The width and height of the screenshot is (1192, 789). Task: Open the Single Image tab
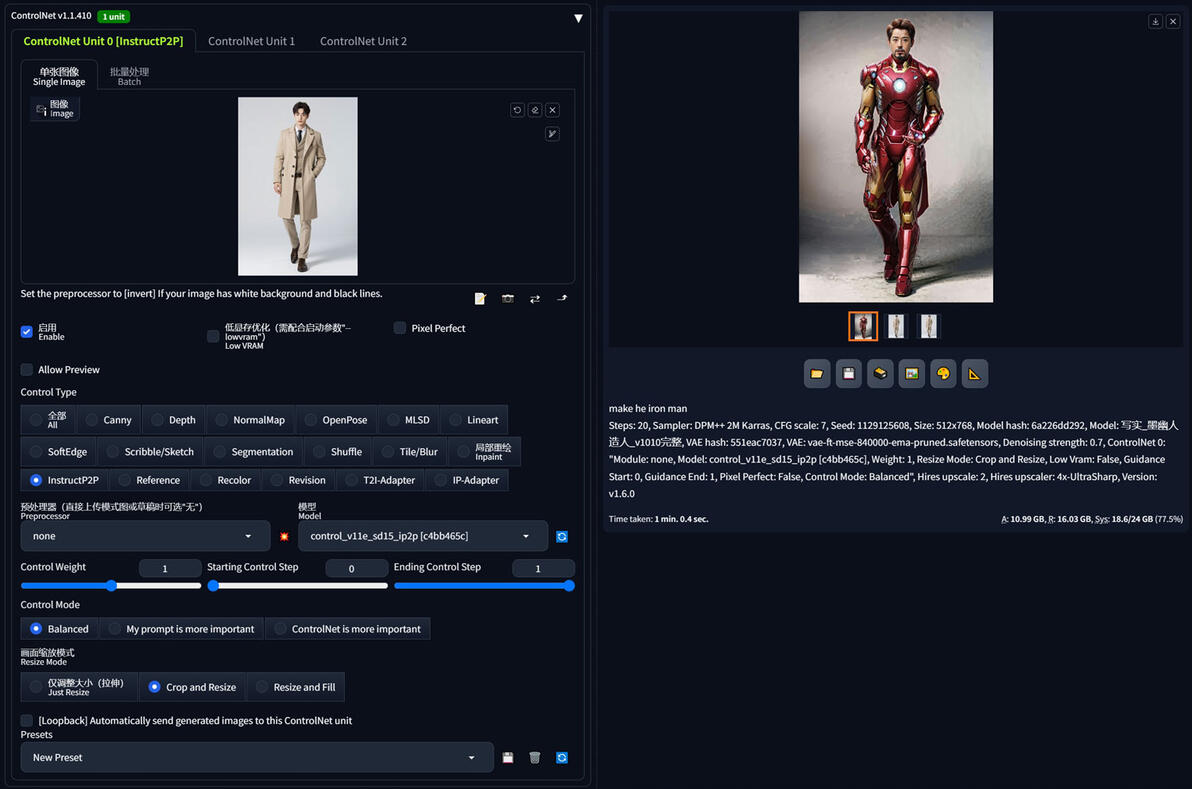59,76
